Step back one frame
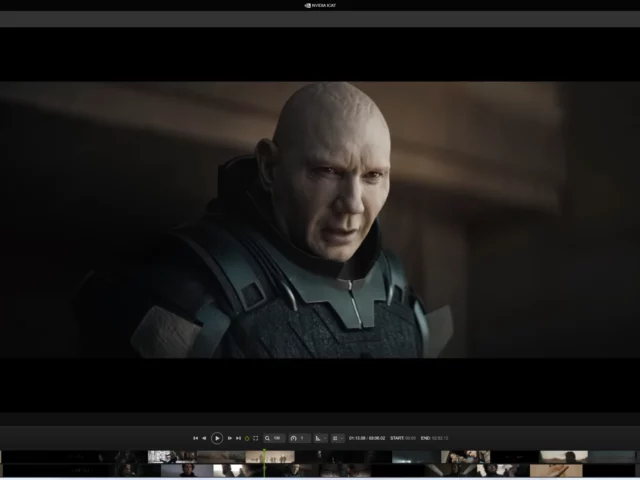The height and width of the screenshot is (480, 640). tap(204, 438)
